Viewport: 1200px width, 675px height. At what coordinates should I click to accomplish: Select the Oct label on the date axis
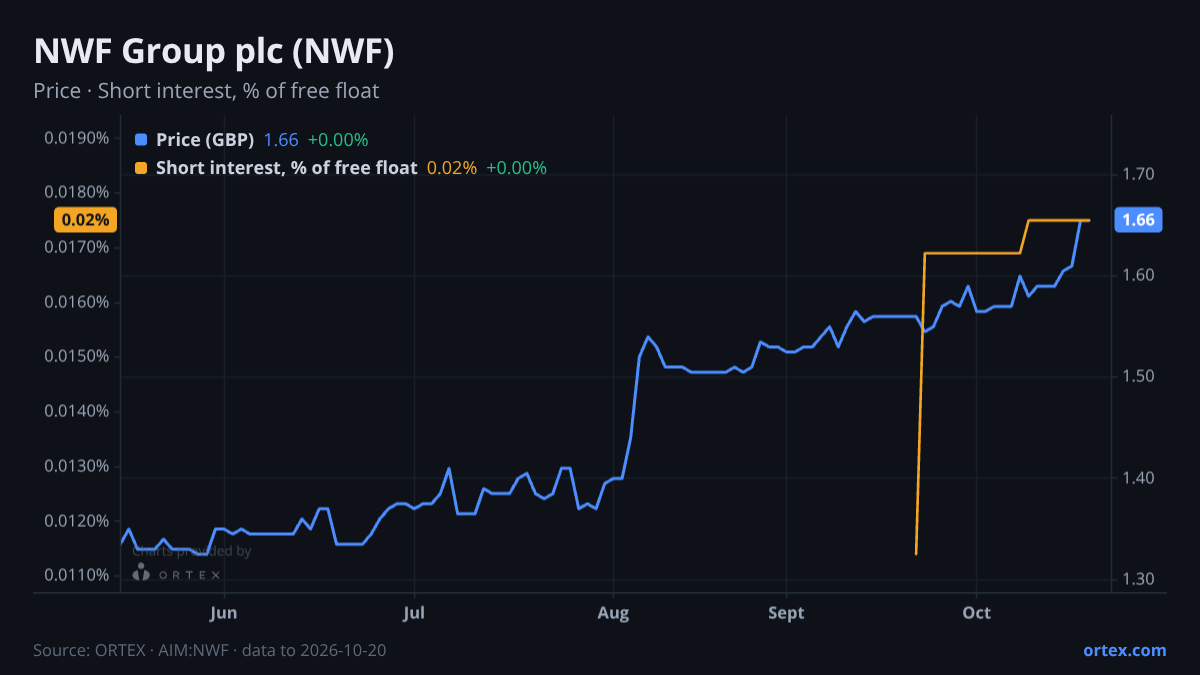pos(976,612)
